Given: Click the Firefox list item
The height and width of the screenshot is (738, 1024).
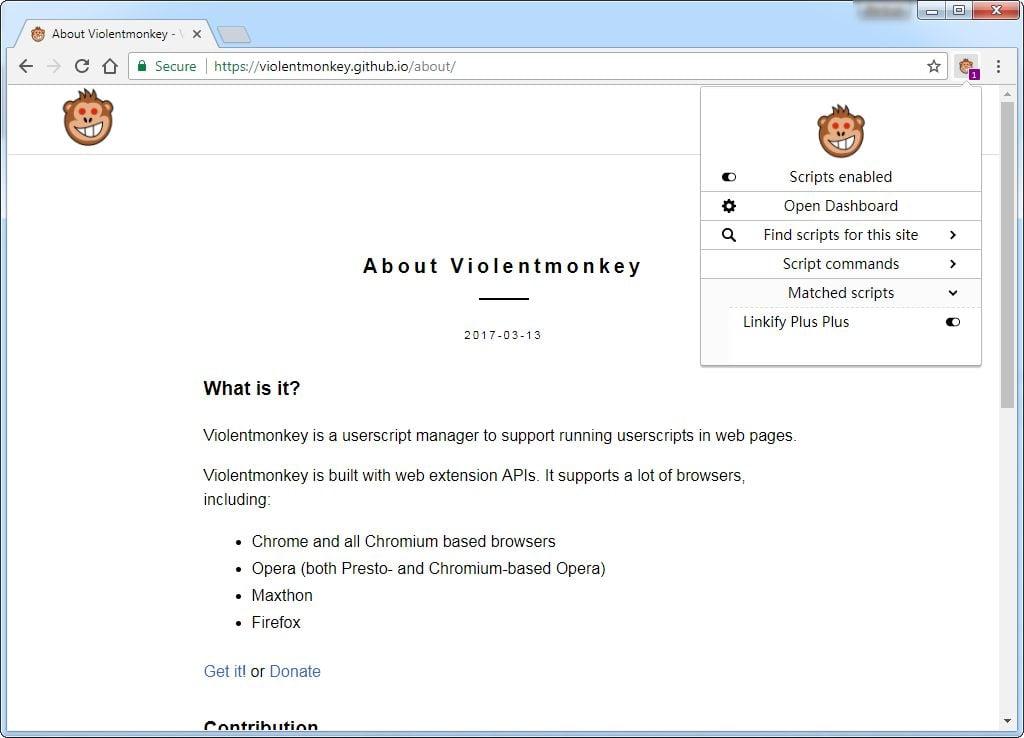Looking at the screenshot, I should click(276, 622).
